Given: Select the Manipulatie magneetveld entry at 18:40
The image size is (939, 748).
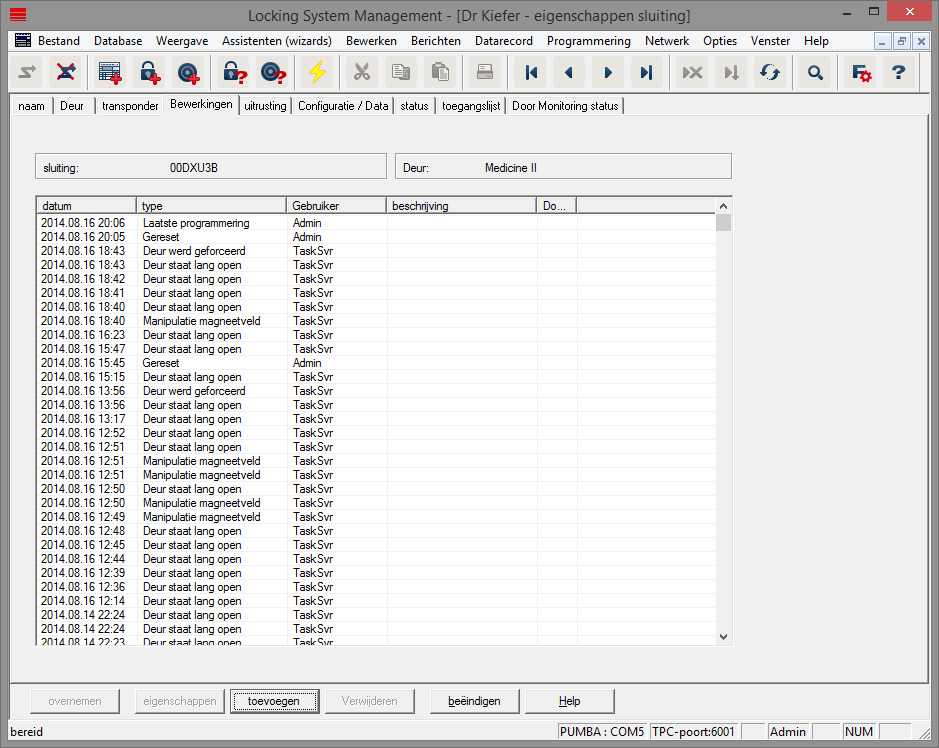Looking at the screenshot, I should [201, 321].
